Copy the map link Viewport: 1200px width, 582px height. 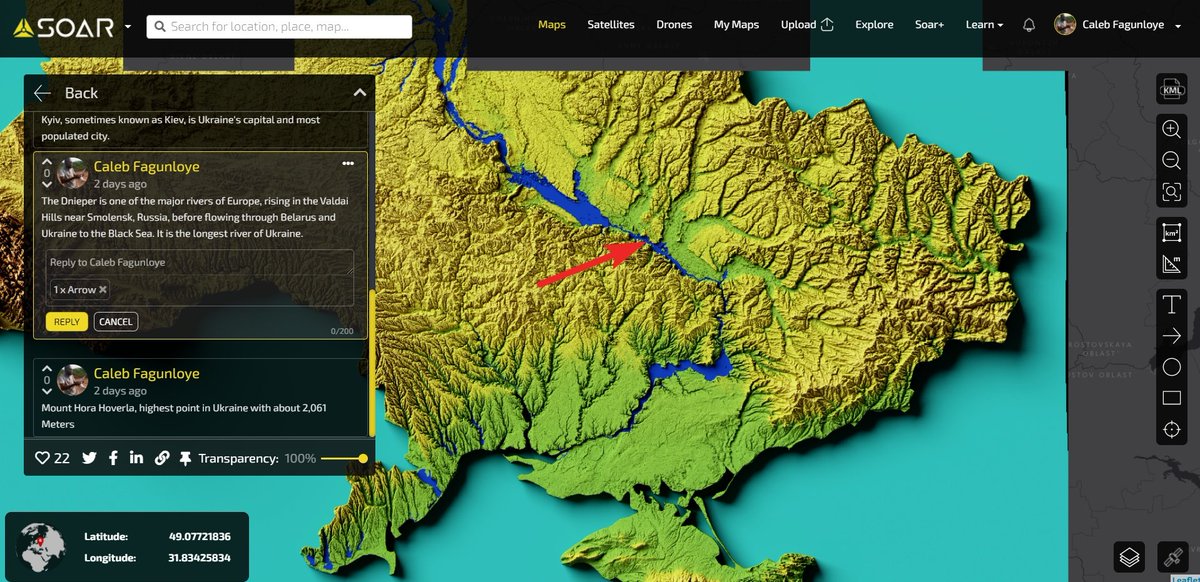coord(161,458)
